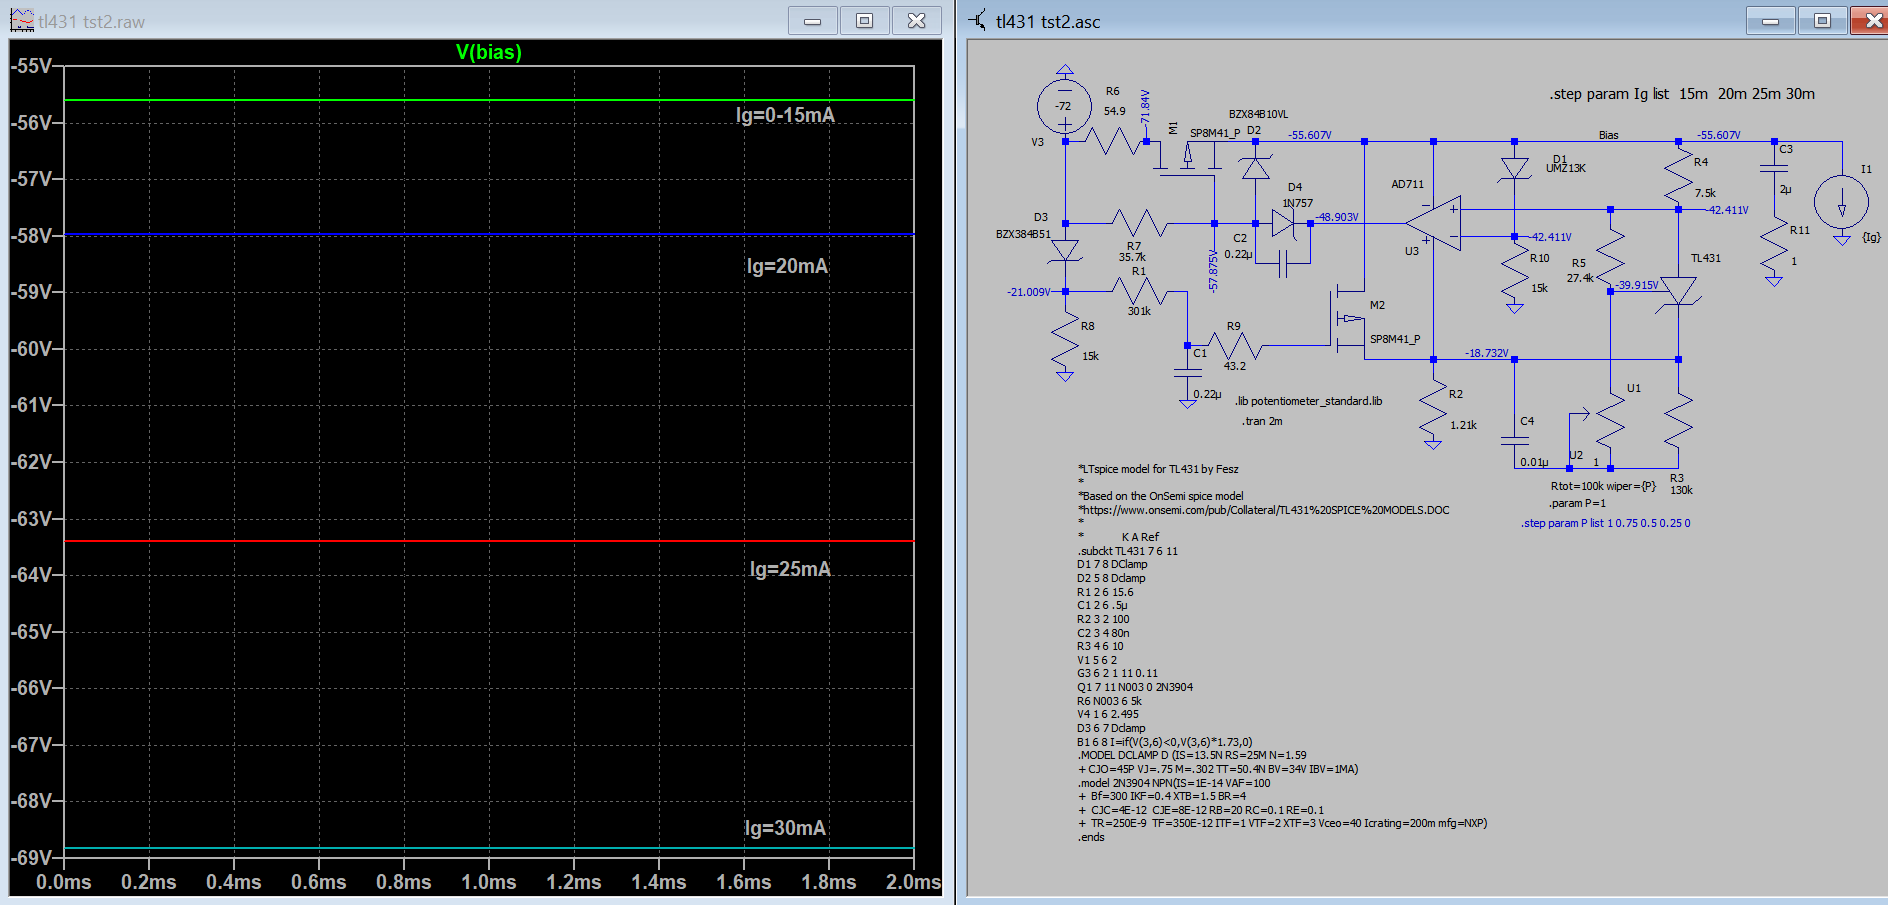This screenshot has width=1888, height=905.
Task: Select the AD711 op-amp U3 symbol
Action: tap(1433, 223)
